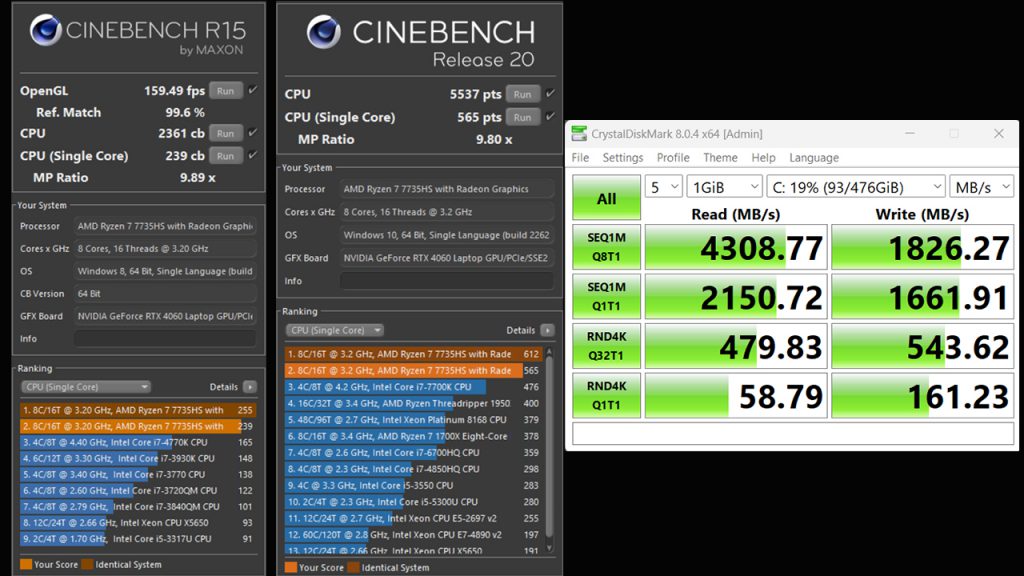Screen dimensions: 1024x576
Task: Select the i7-3720QM CPU row in R15 ranking
Action: [x=137, y=490]
